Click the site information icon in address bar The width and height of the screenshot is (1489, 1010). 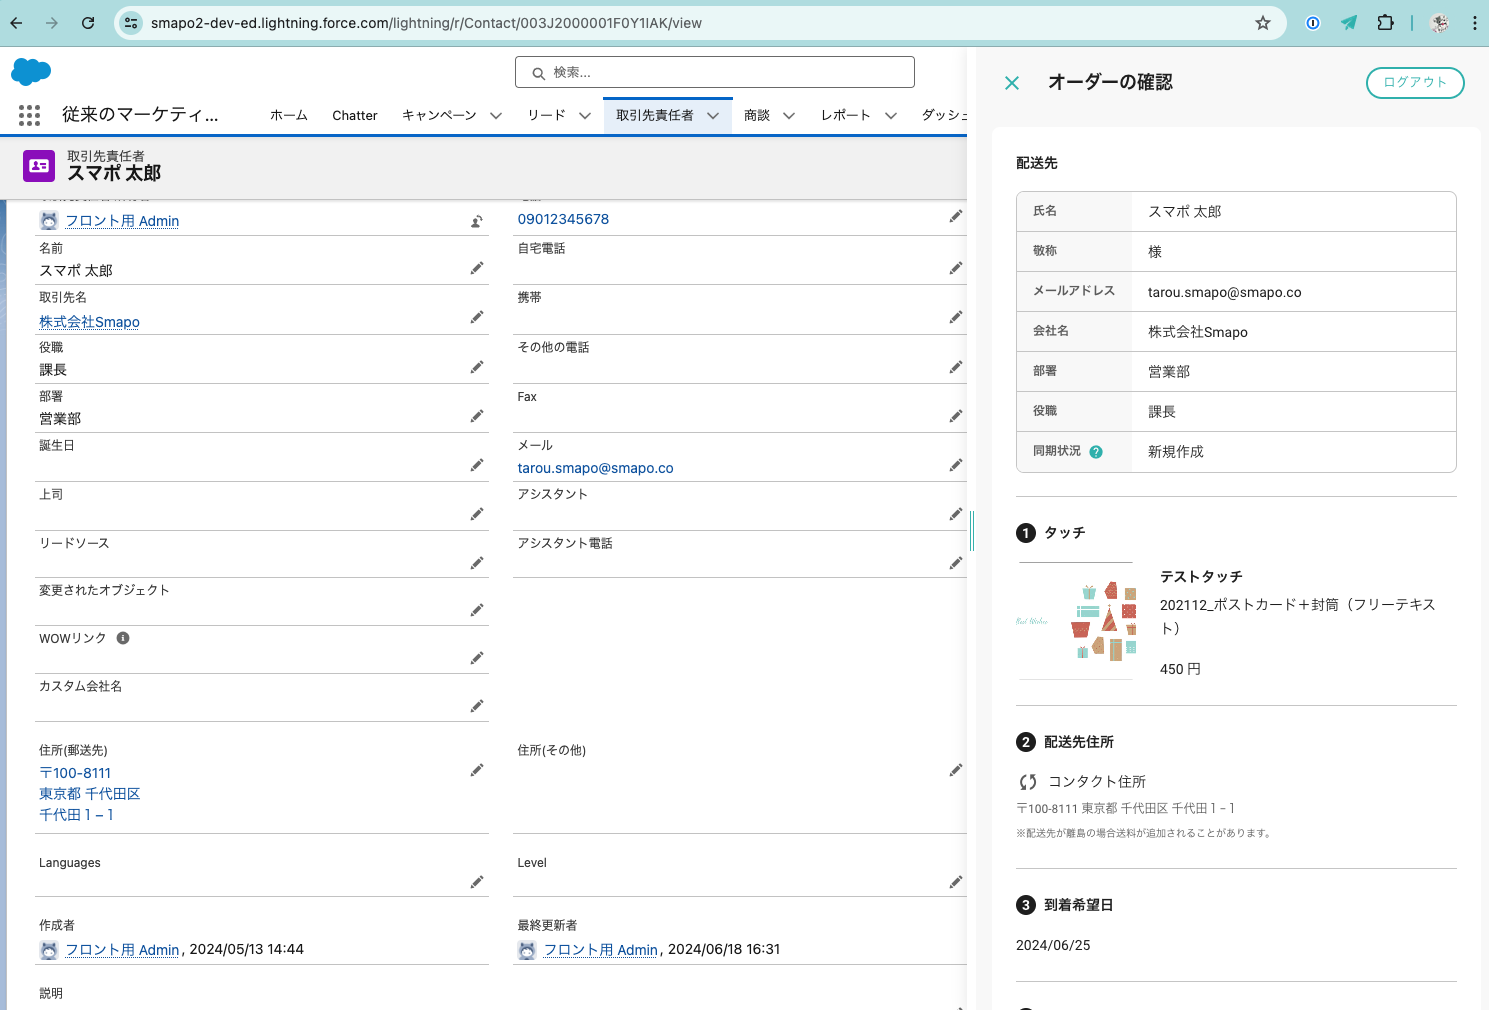coord(131,23)
